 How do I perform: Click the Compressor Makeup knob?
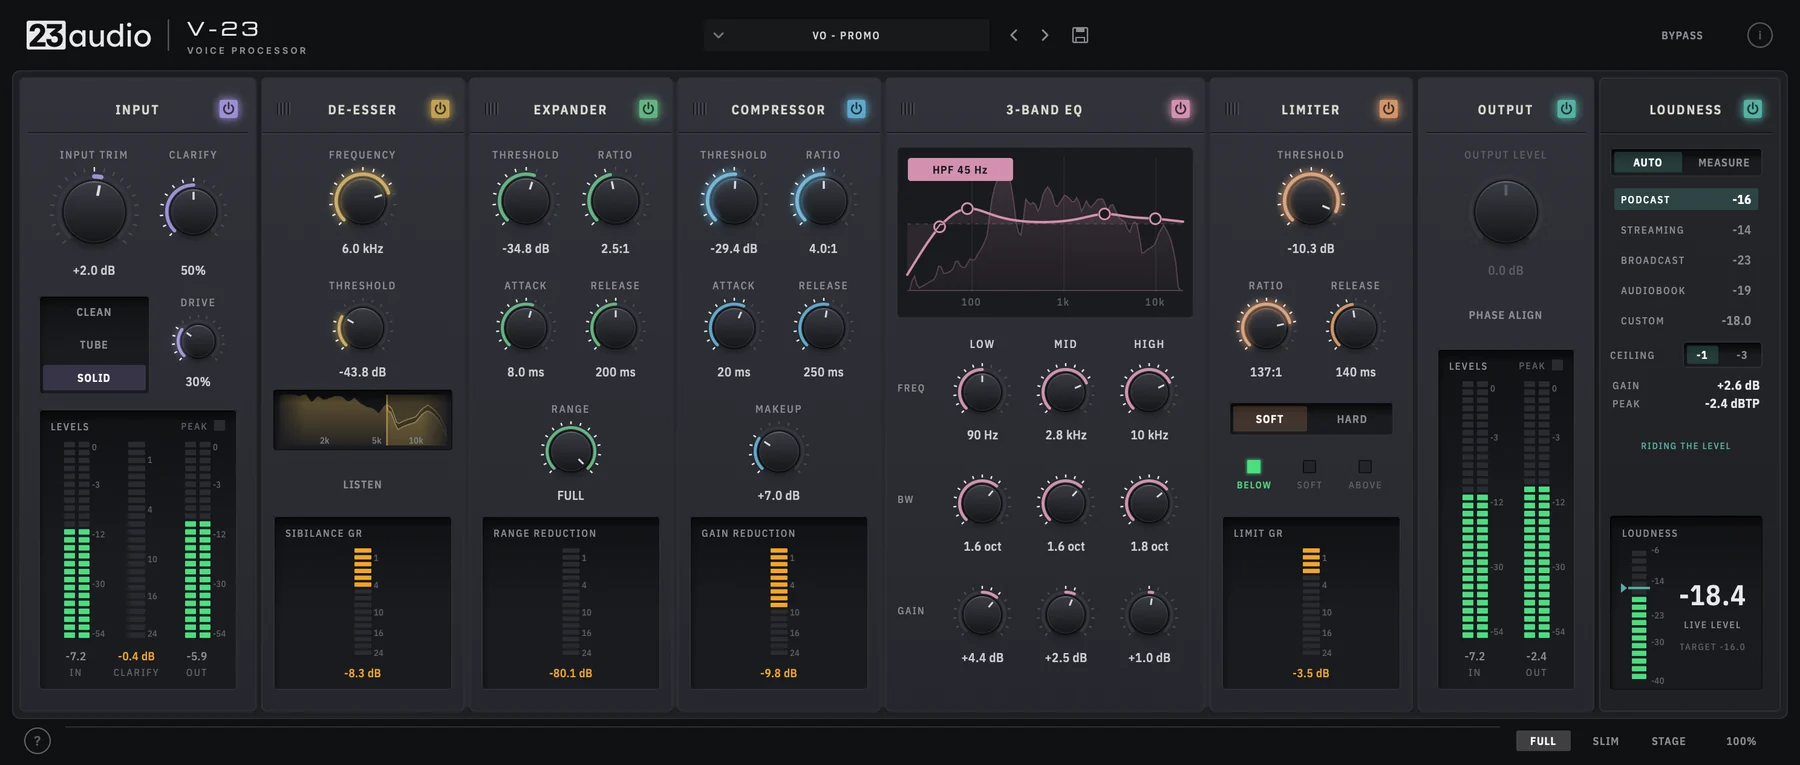[x=777, y=452]
